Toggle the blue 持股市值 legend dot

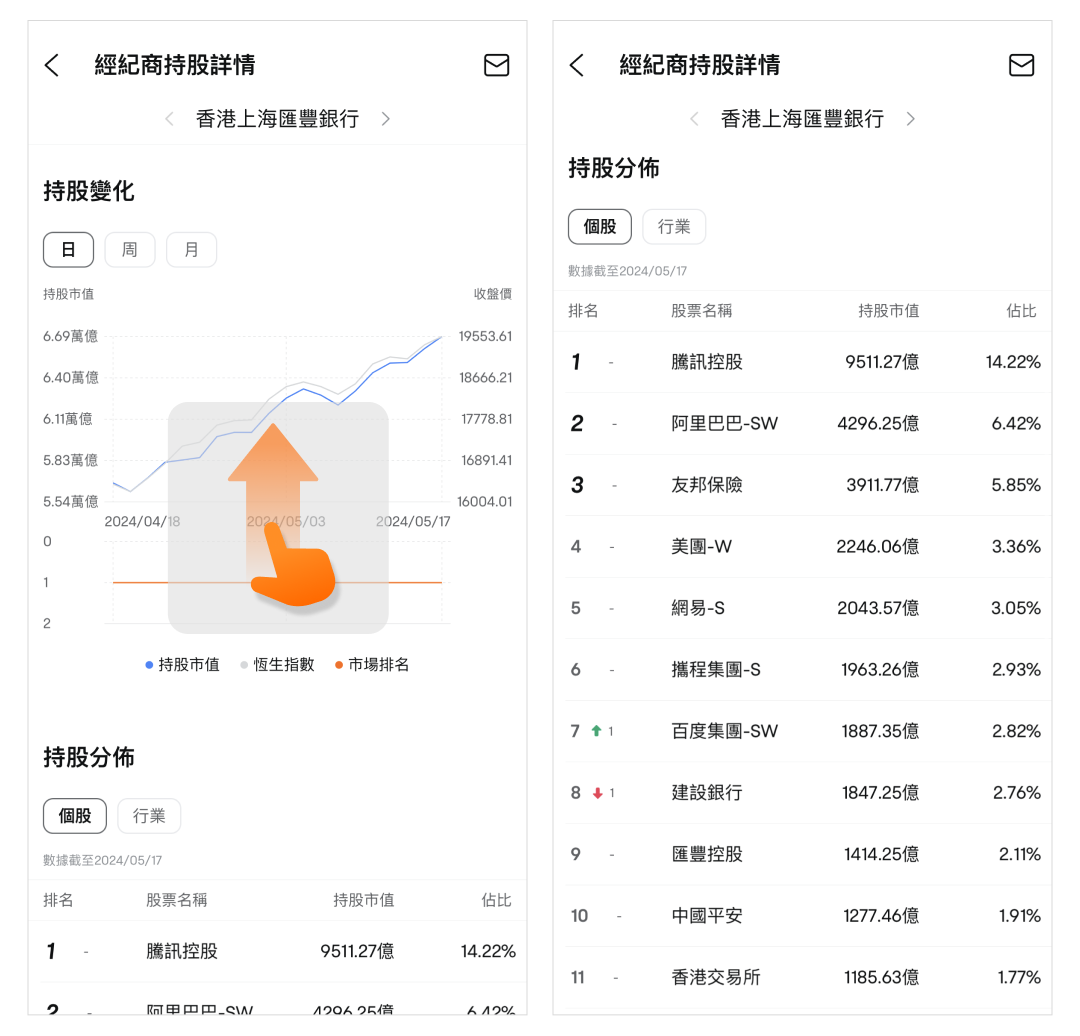(x=150, y=665)
